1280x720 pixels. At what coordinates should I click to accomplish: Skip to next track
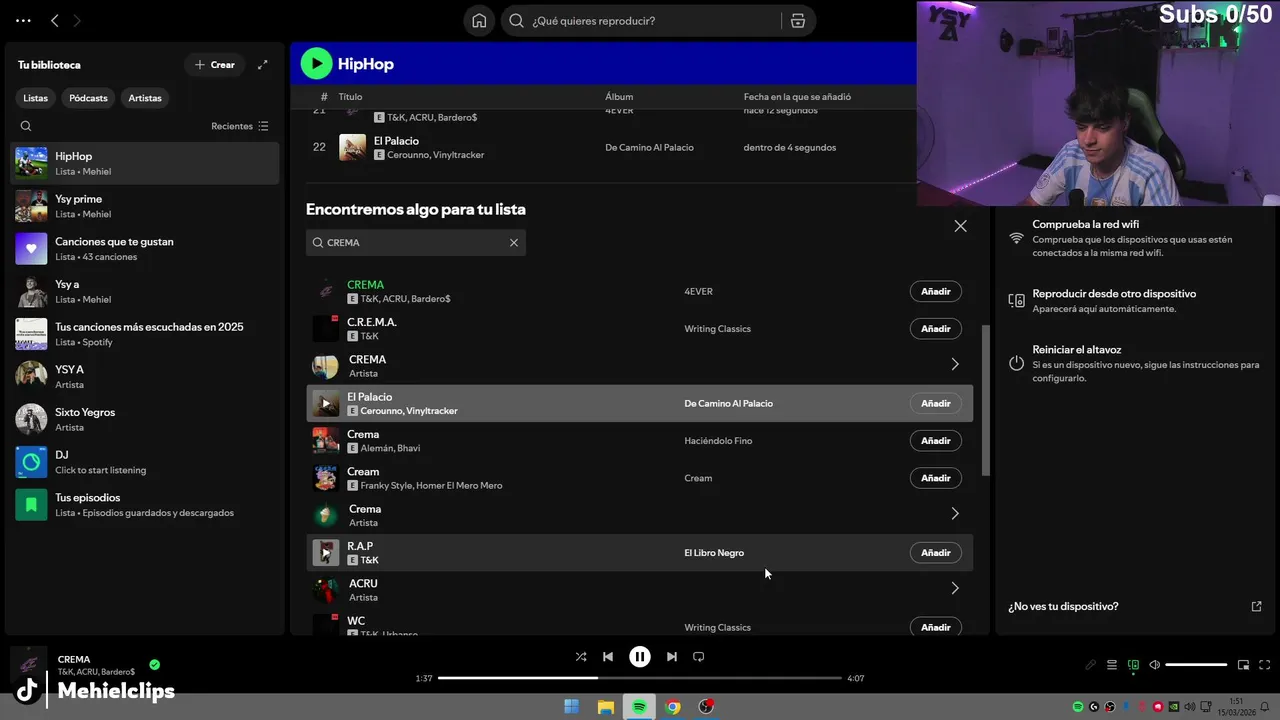click(x=672, y=657)
